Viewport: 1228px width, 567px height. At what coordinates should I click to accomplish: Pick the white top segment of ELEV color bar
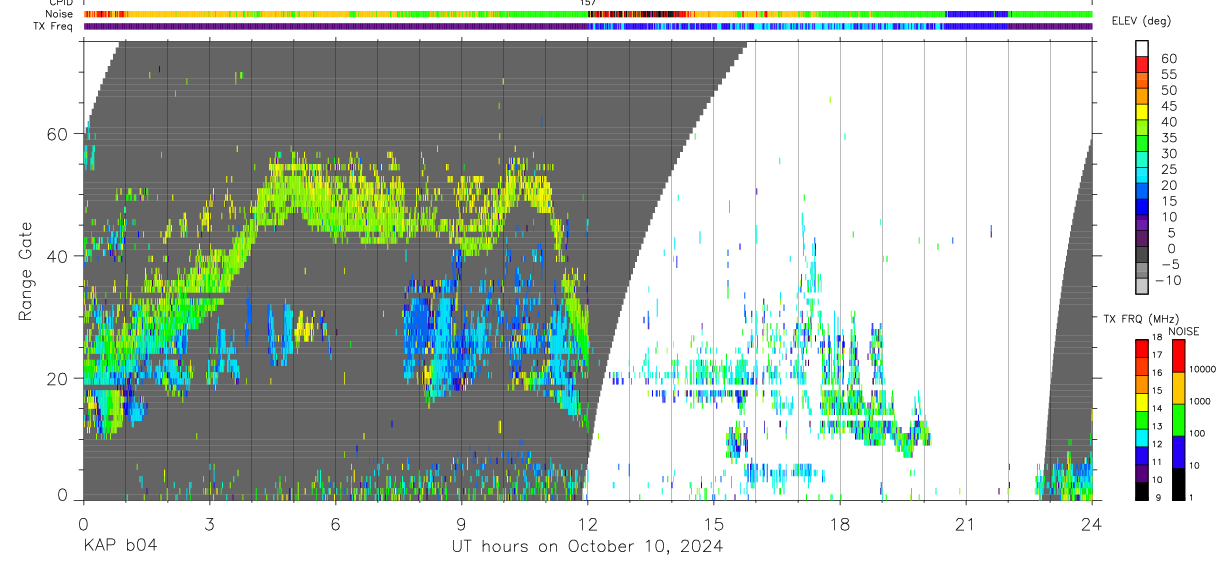tap(1142, 49)
